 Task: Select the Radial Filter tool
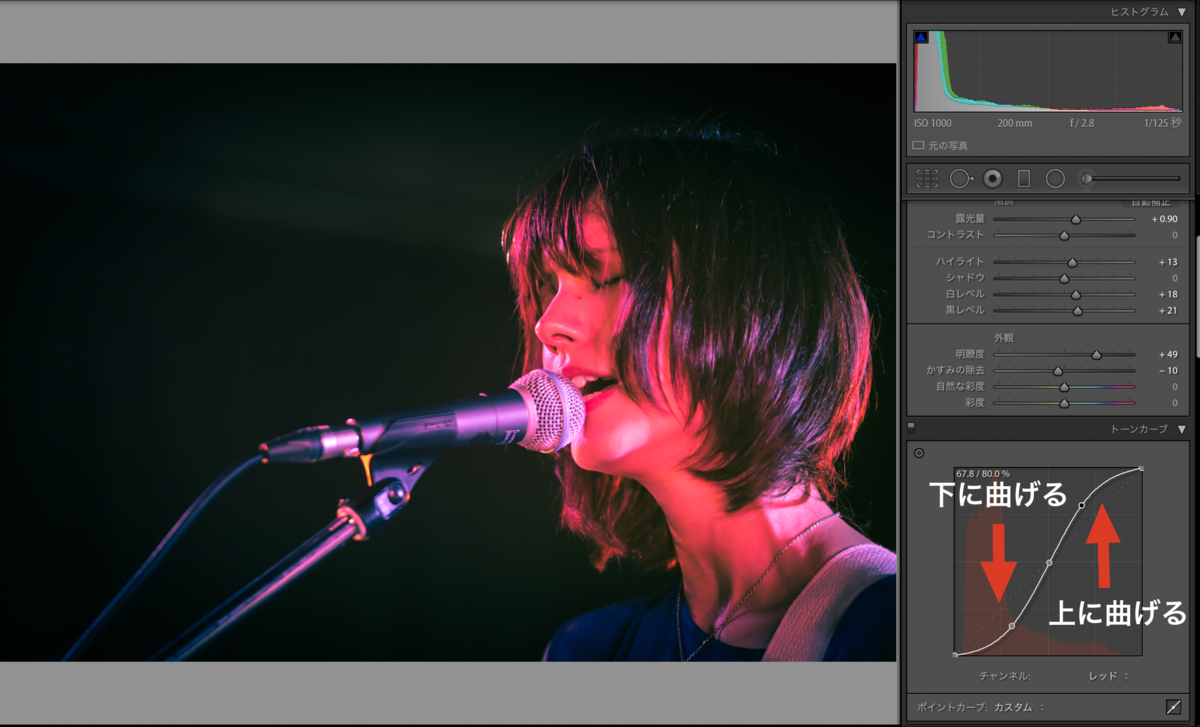point(1055,179)
